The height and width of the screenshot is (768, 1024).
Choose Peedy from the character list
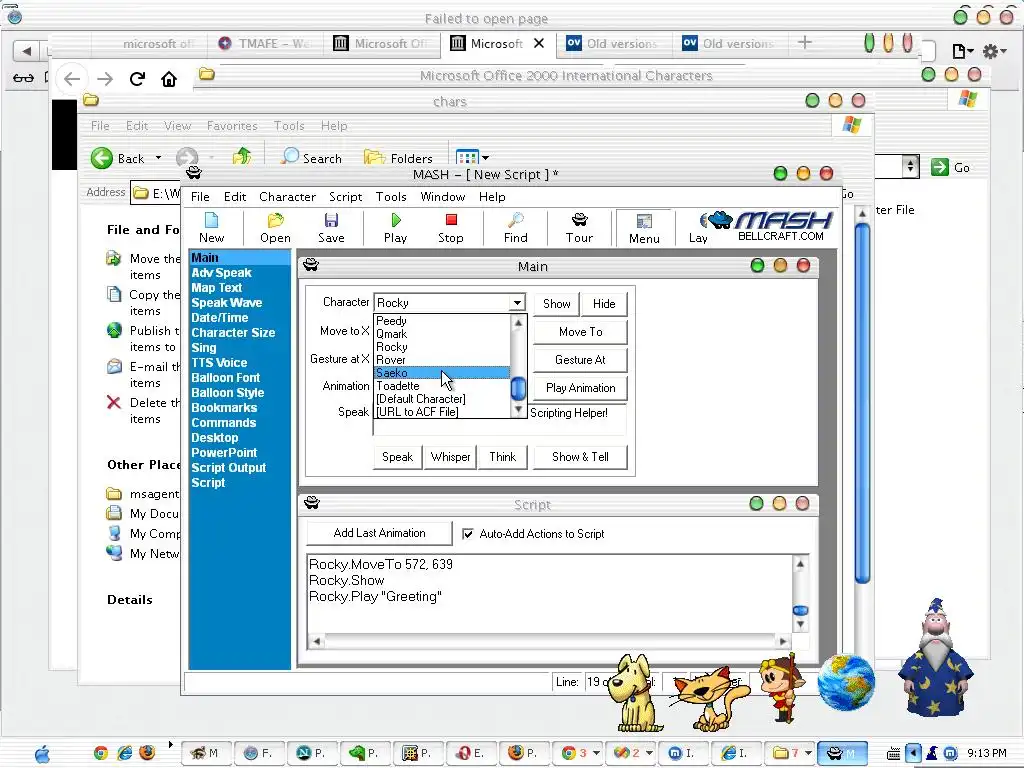[441, 321]
